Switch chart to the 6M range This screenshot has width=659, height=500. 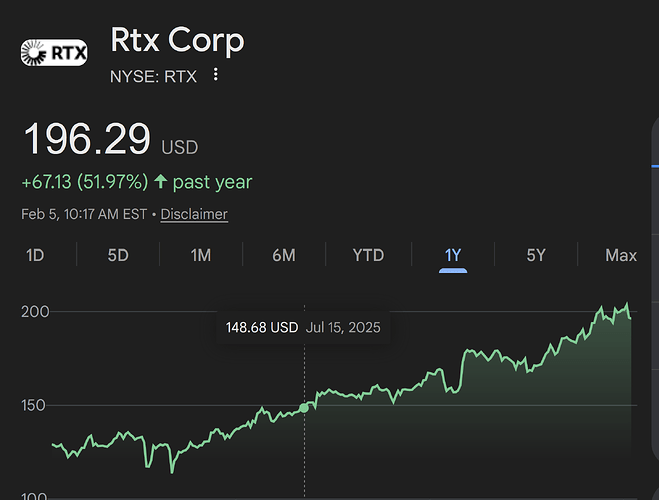click(x=283, y=255)
